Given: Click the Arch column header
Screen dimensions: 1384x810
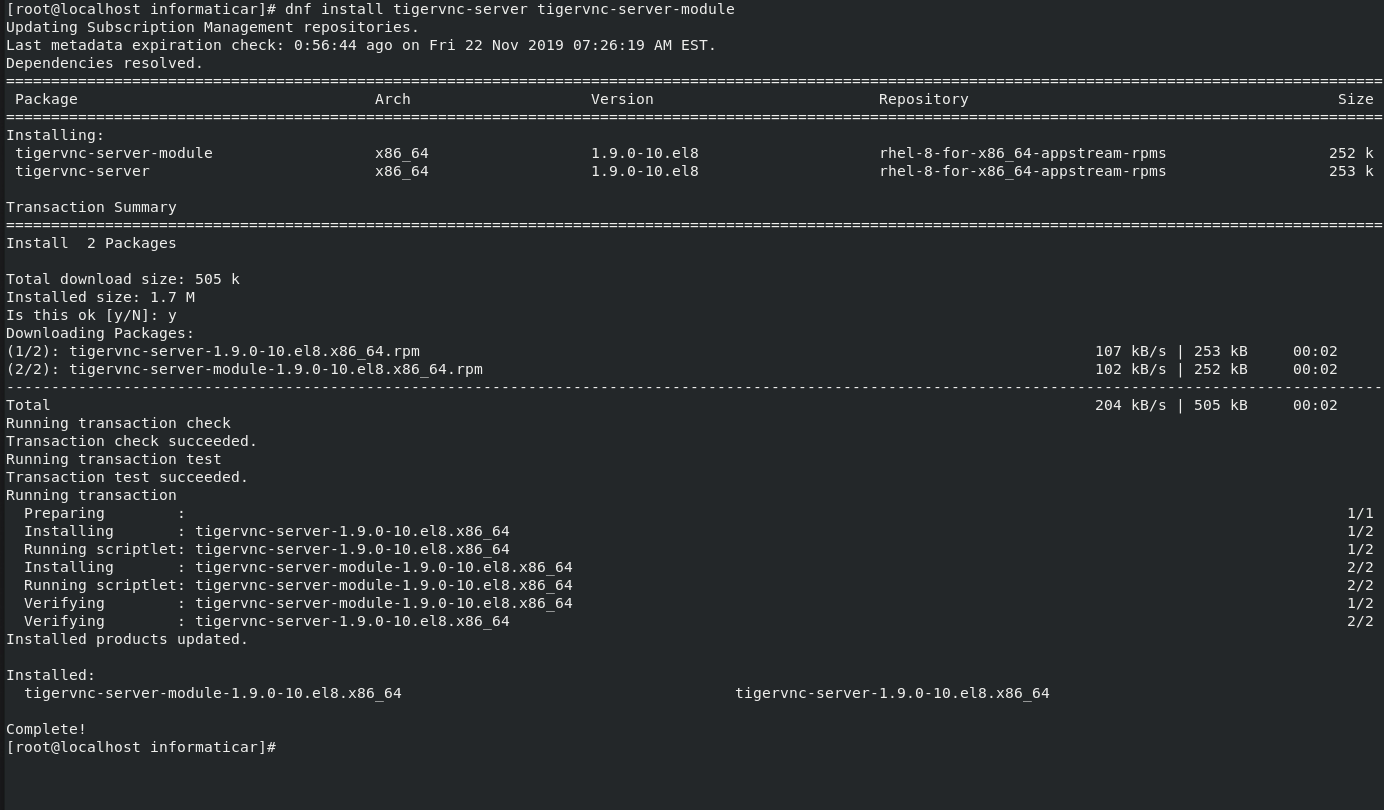Looking at the screenshot, I should click(393, 99).
